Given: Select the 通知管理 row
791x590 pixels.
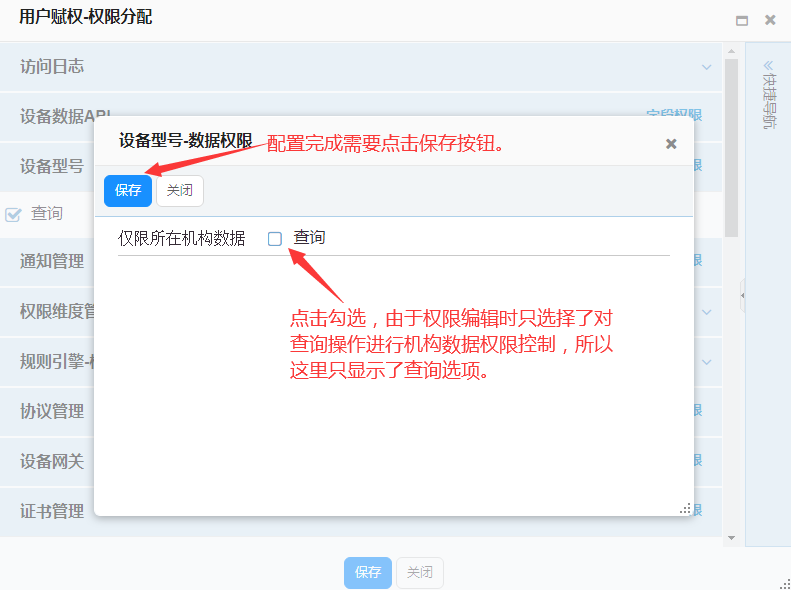Looking at the screenshot, I should tap(52, 262).
